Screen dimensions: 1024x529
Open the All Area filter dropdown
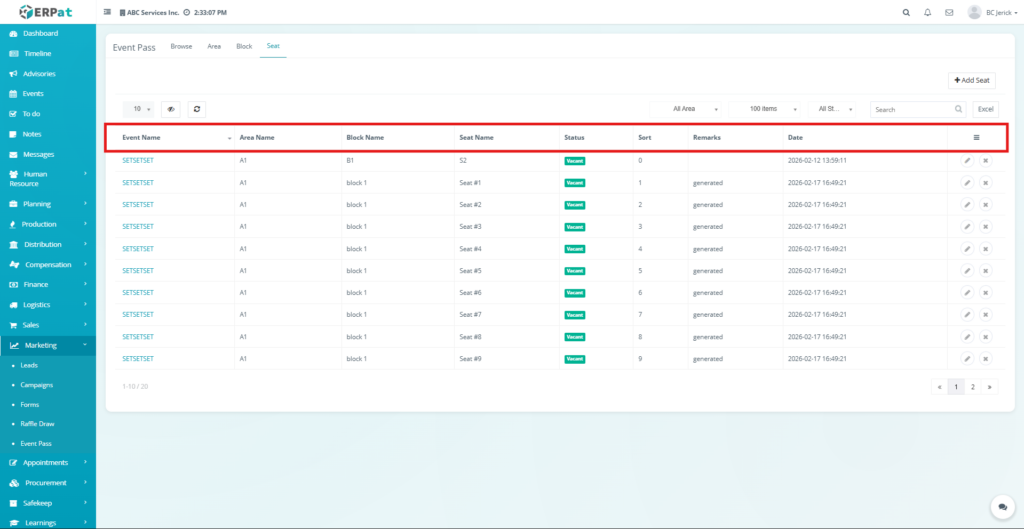point(689,108)
